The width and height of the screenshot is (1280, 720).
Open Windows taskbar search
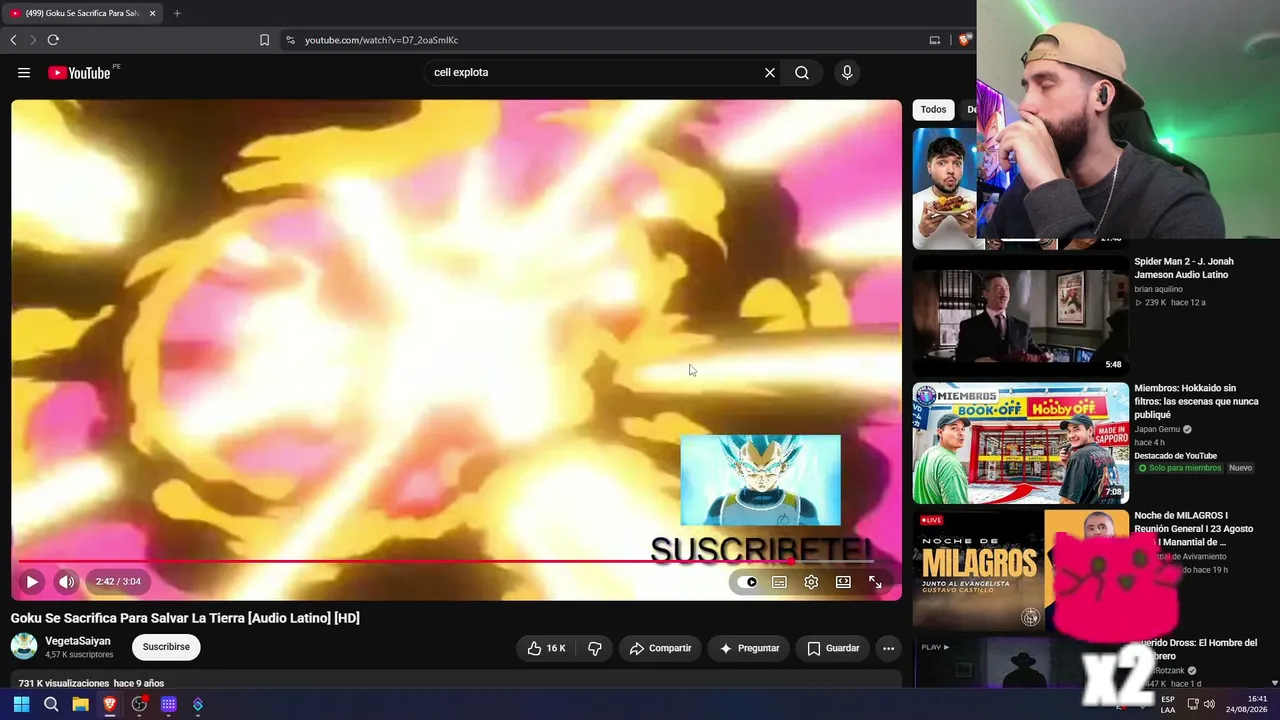click(51, 704)
